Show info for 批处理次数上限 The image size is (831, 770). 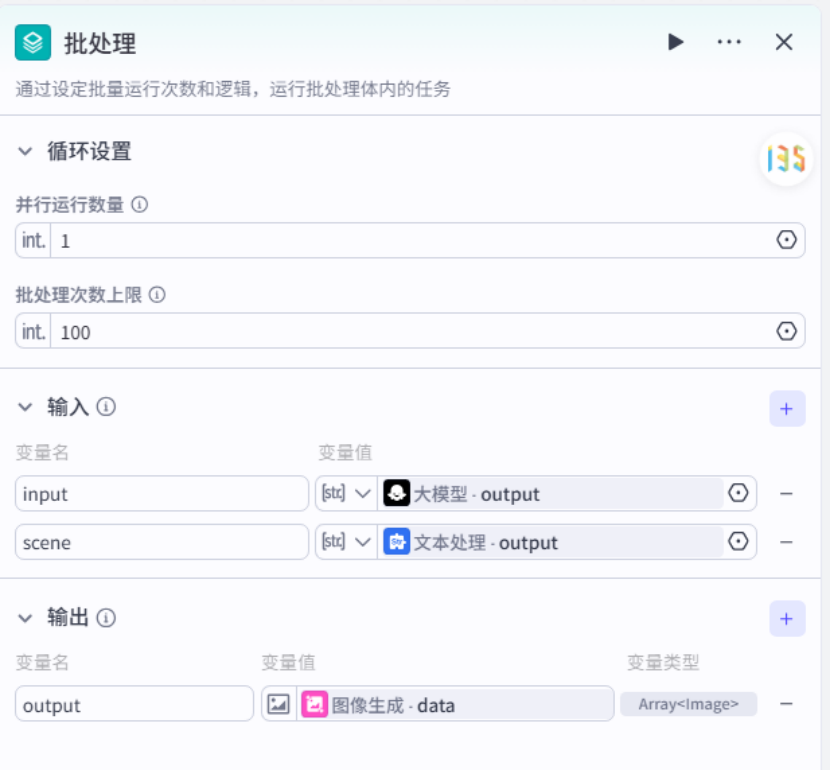tap(157, 294)
